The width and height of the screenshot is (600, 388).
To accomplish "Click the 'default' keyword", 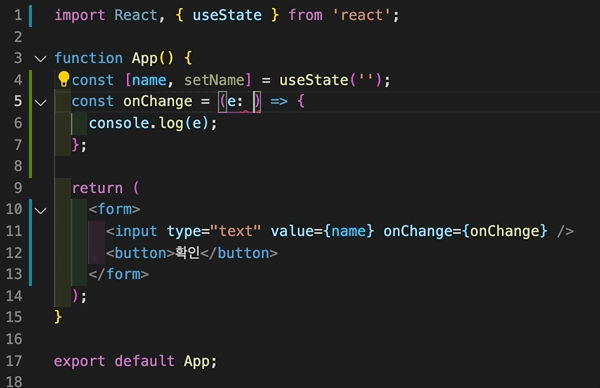I will click(144, 361).
